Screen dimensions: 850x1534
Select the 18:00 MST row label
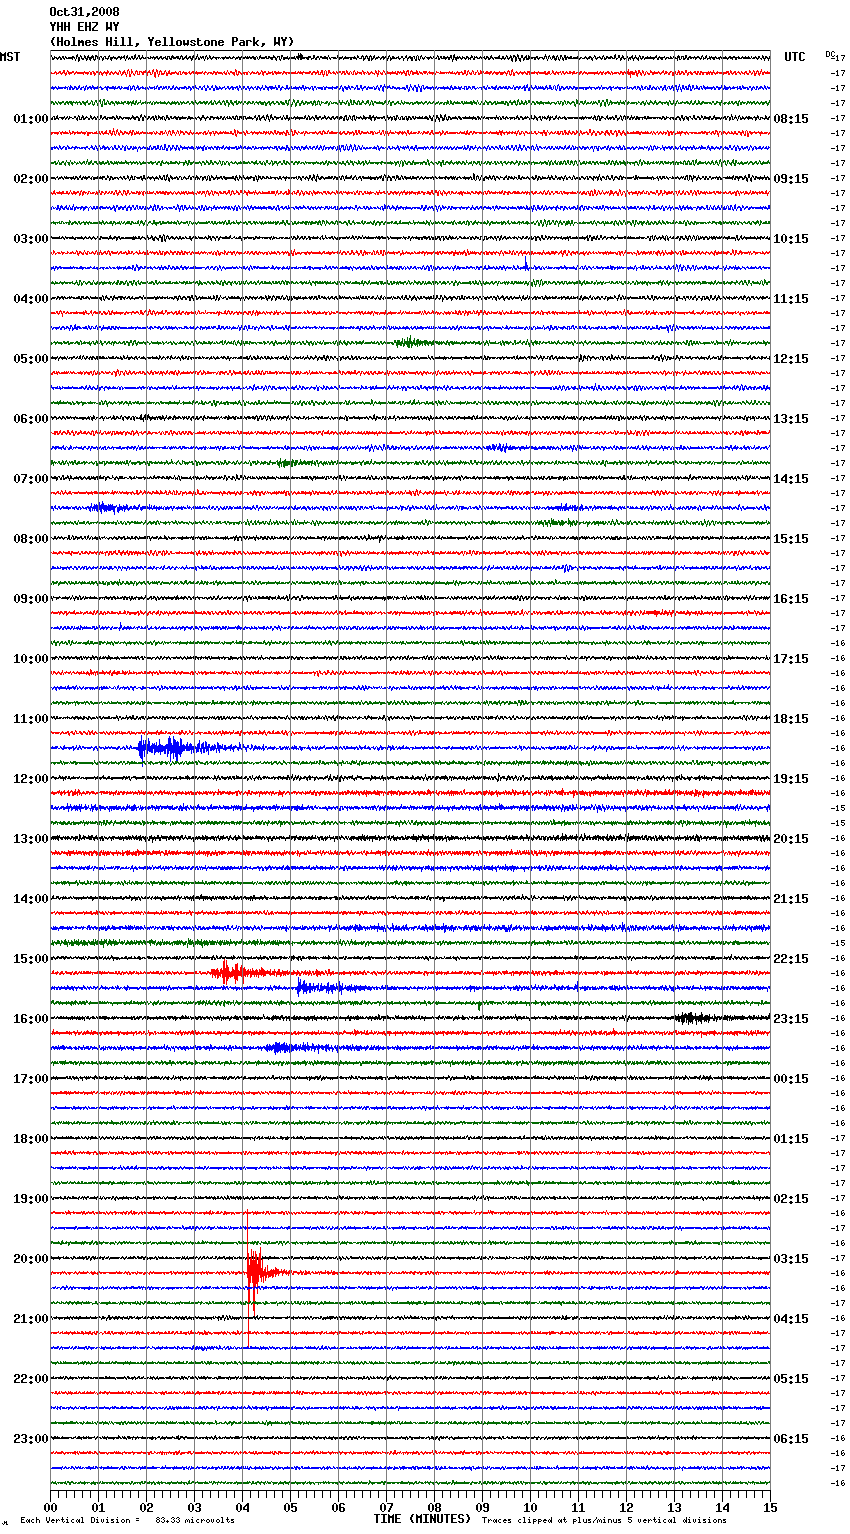(x=31, y=1139)
